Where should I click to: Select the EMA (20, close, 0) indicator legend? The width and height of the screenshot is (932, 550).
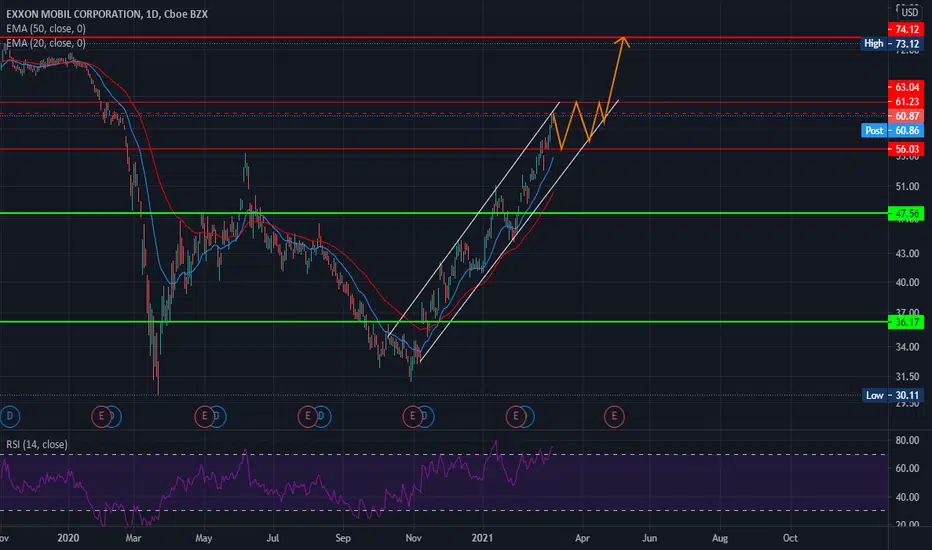[x=46, y=43]
